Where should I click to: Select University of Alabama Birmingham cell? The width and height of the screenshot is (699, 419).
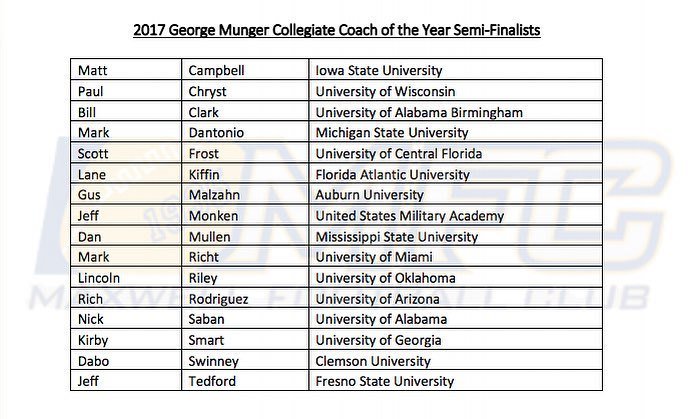456,111
